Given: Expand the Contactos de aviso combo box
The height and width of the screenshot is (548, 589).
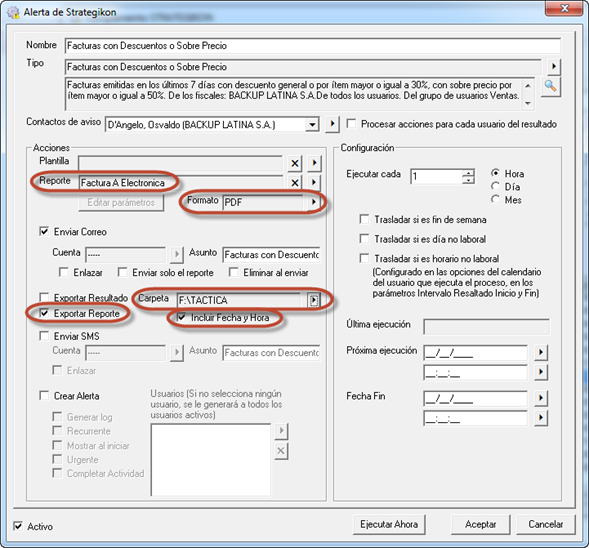Looking at the screenshot, I should click(312, 125).
